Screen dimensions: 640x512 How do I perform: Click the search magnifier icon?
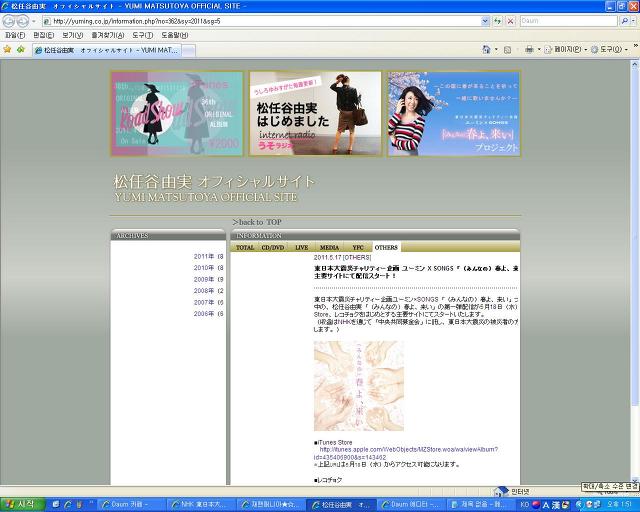(x=624, y=20)
